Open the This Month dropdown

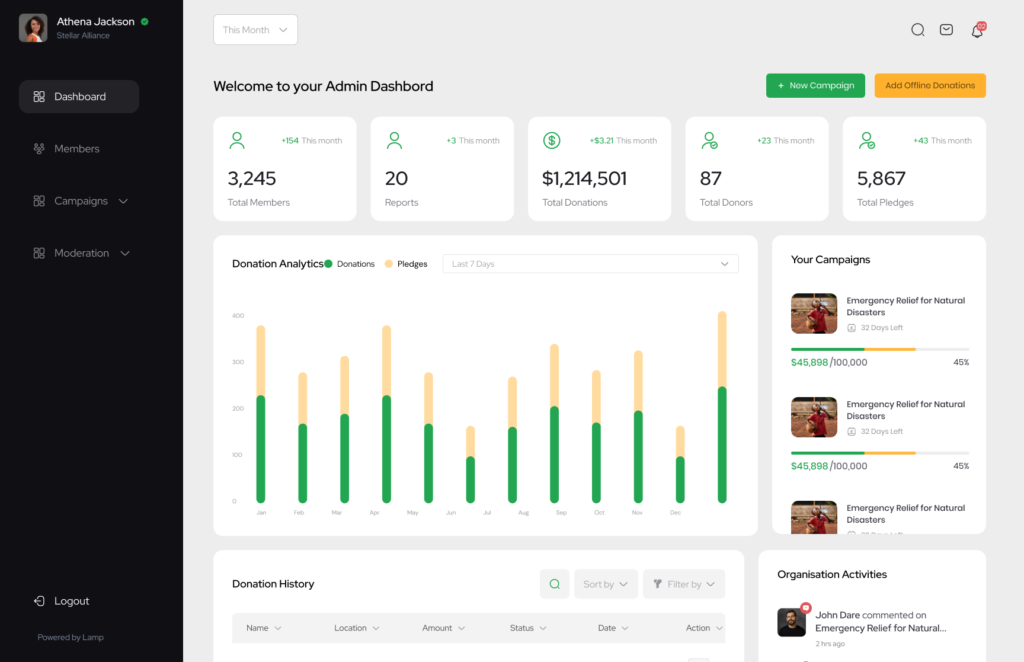[255, 30]
